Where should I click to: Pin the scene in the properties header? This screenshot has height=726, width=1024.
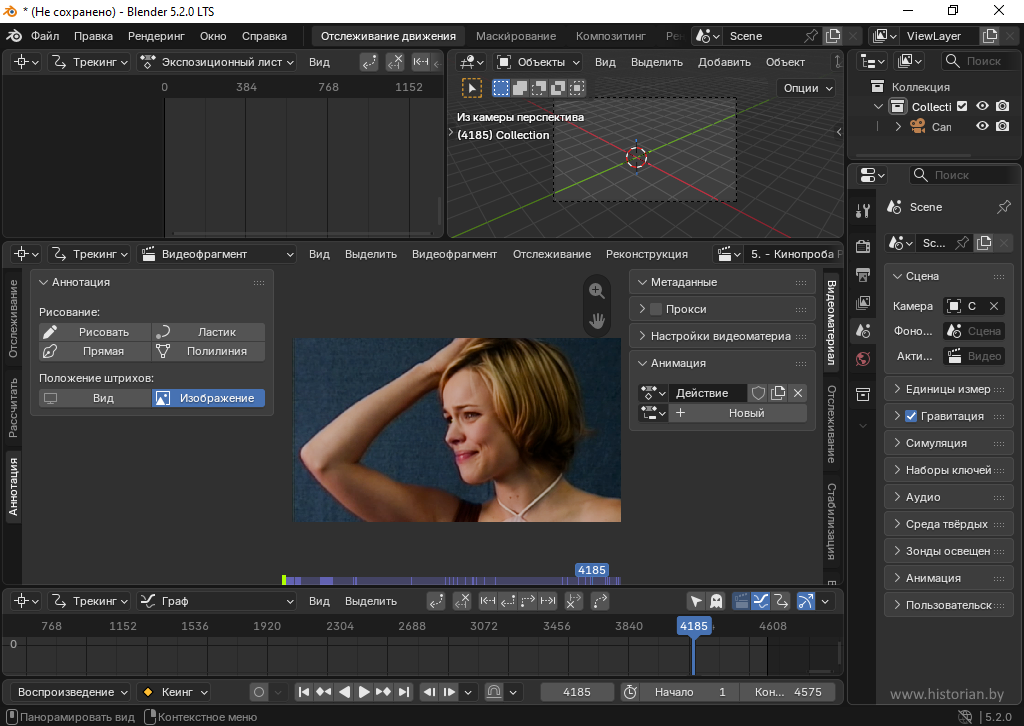(1004, 207)
